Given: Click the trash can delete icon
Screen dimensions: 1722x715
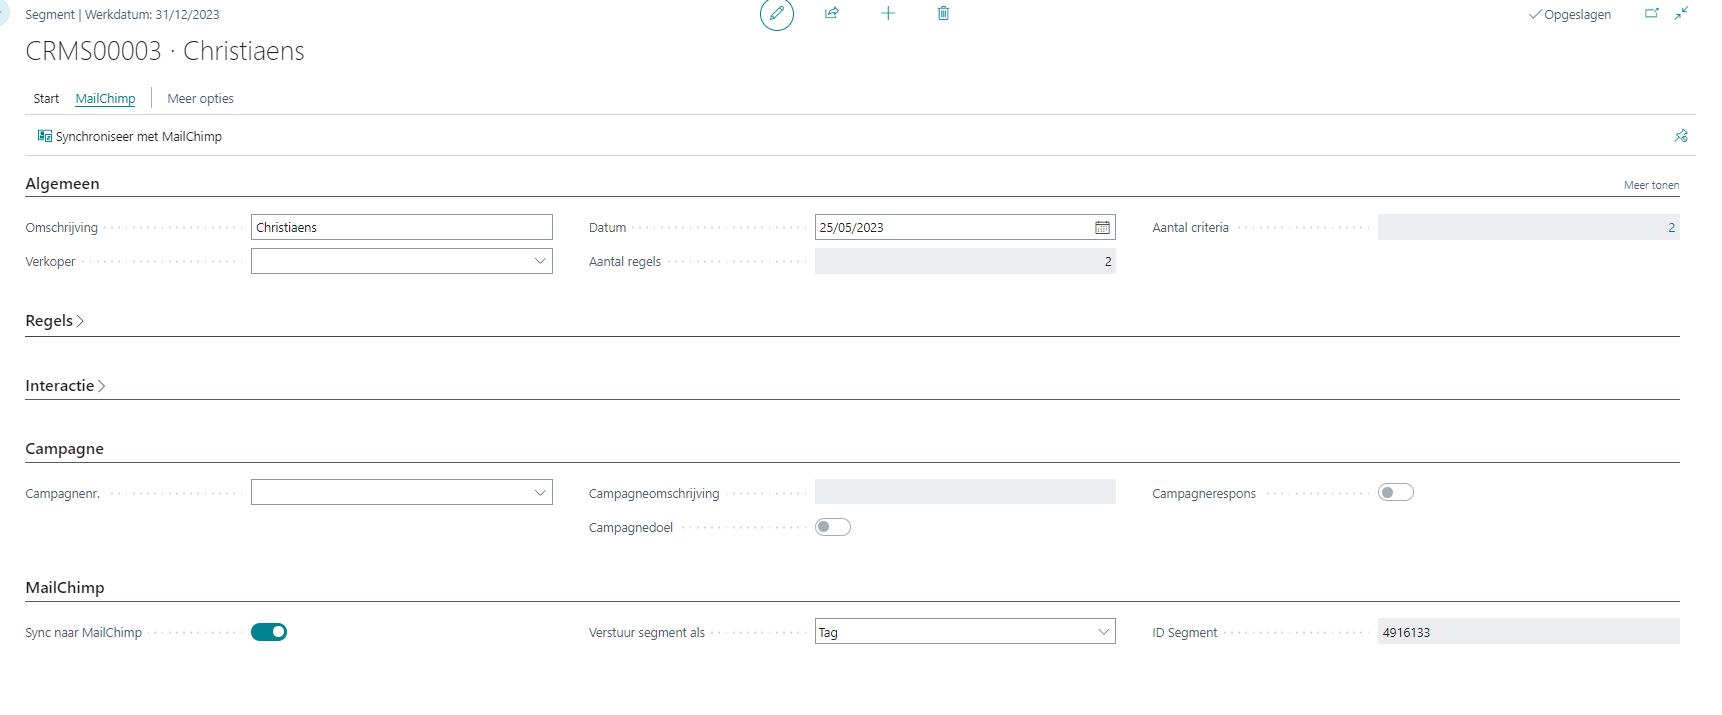Looking at the screenshot, I should [943, 13].
